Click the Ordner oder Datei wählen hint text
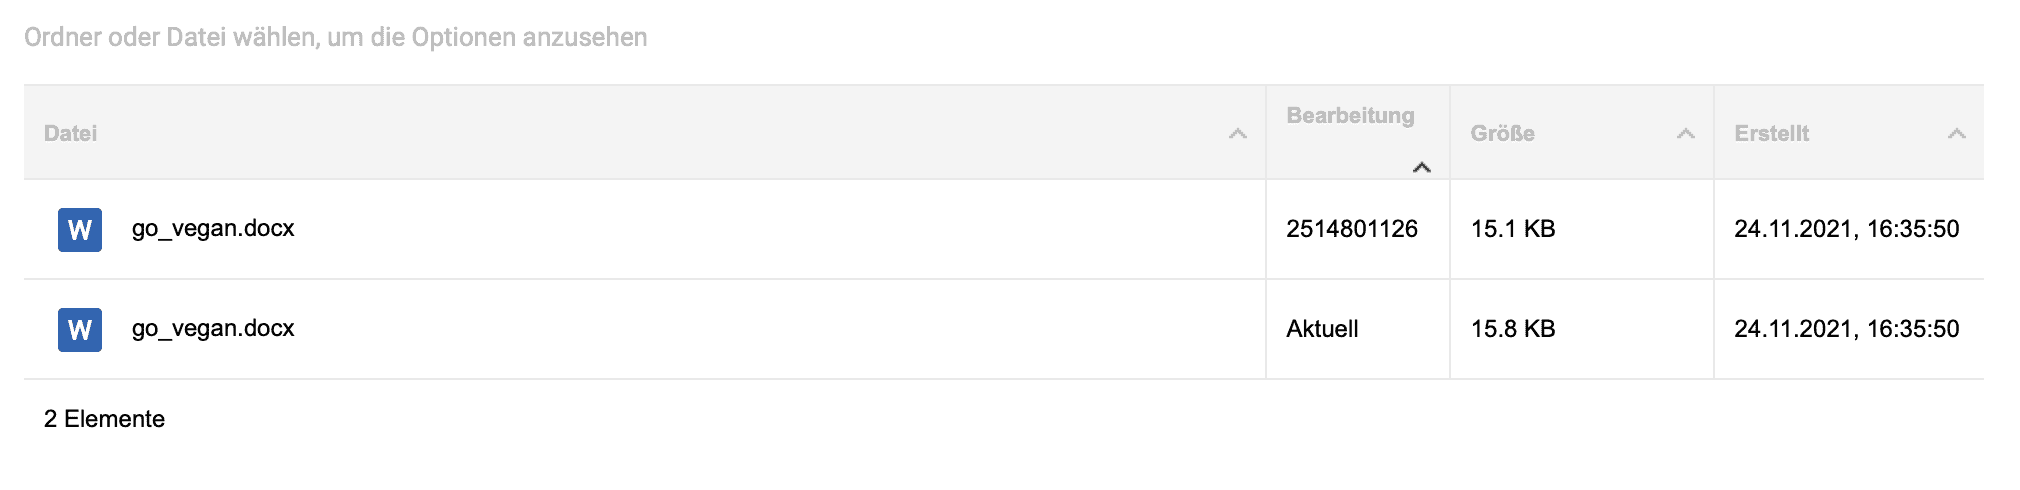 tap(335, 38)
